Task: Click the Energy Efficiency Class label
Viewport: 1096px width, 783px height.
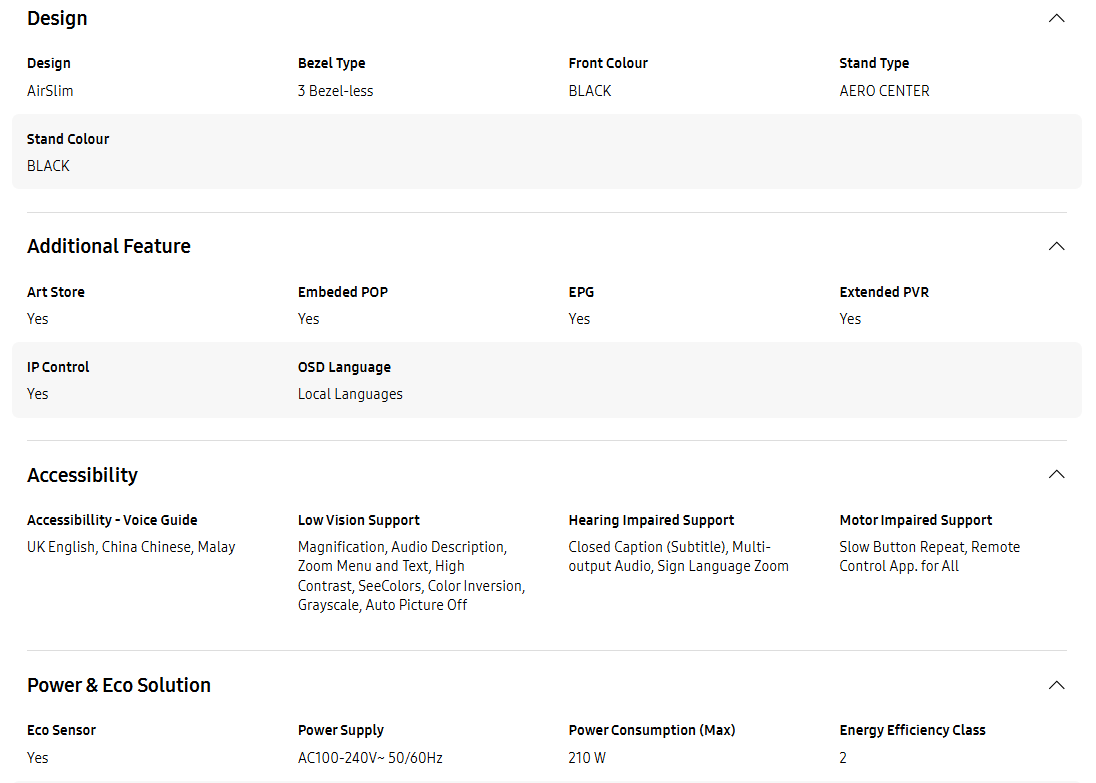Action: tap(912, 731)
